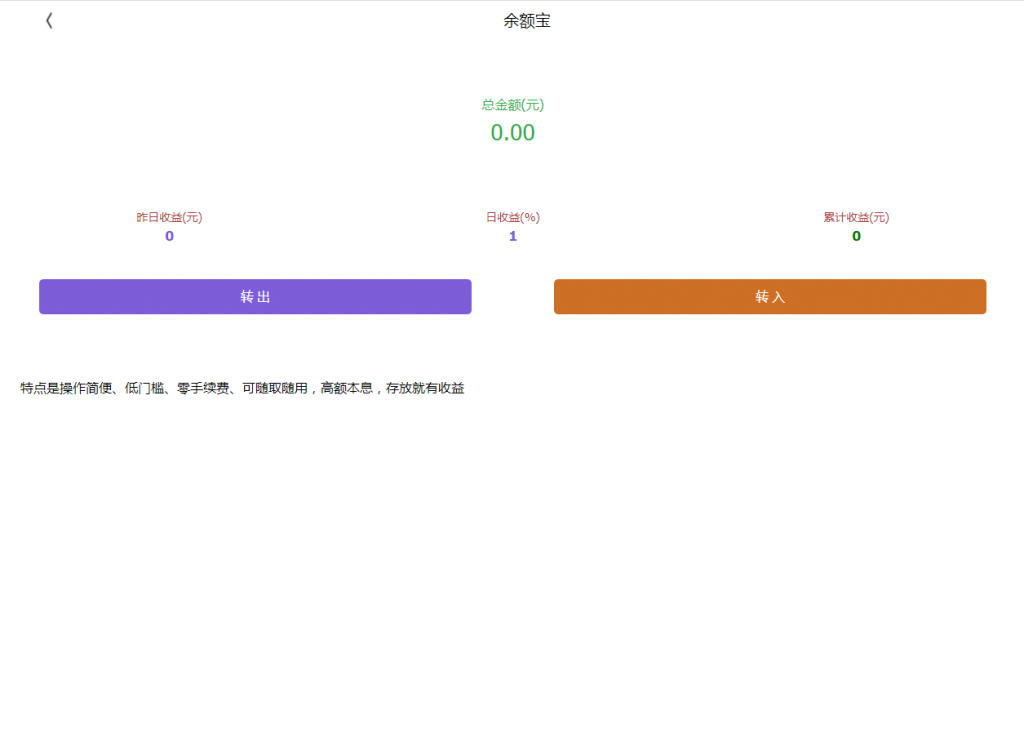Viewport: 1024px width, 742px height.
Task: Click the page header bar
Action: click(512, 20)
